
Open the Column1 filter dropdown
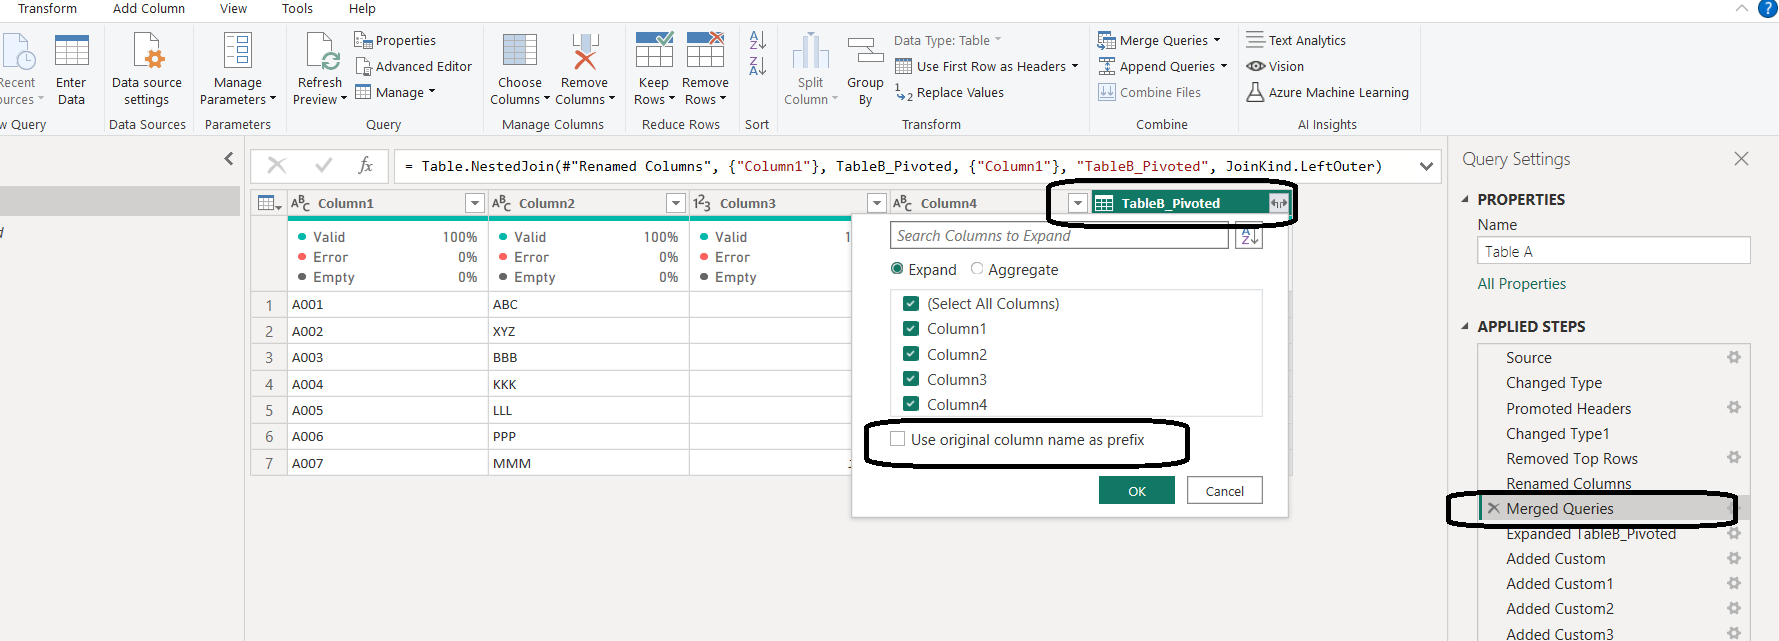(x=475, y=203)
